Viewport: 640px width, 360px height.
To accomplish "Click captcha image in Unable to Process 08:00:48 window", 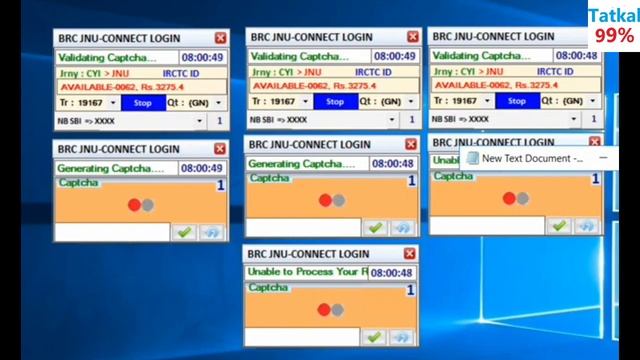I will coord(331,310).
